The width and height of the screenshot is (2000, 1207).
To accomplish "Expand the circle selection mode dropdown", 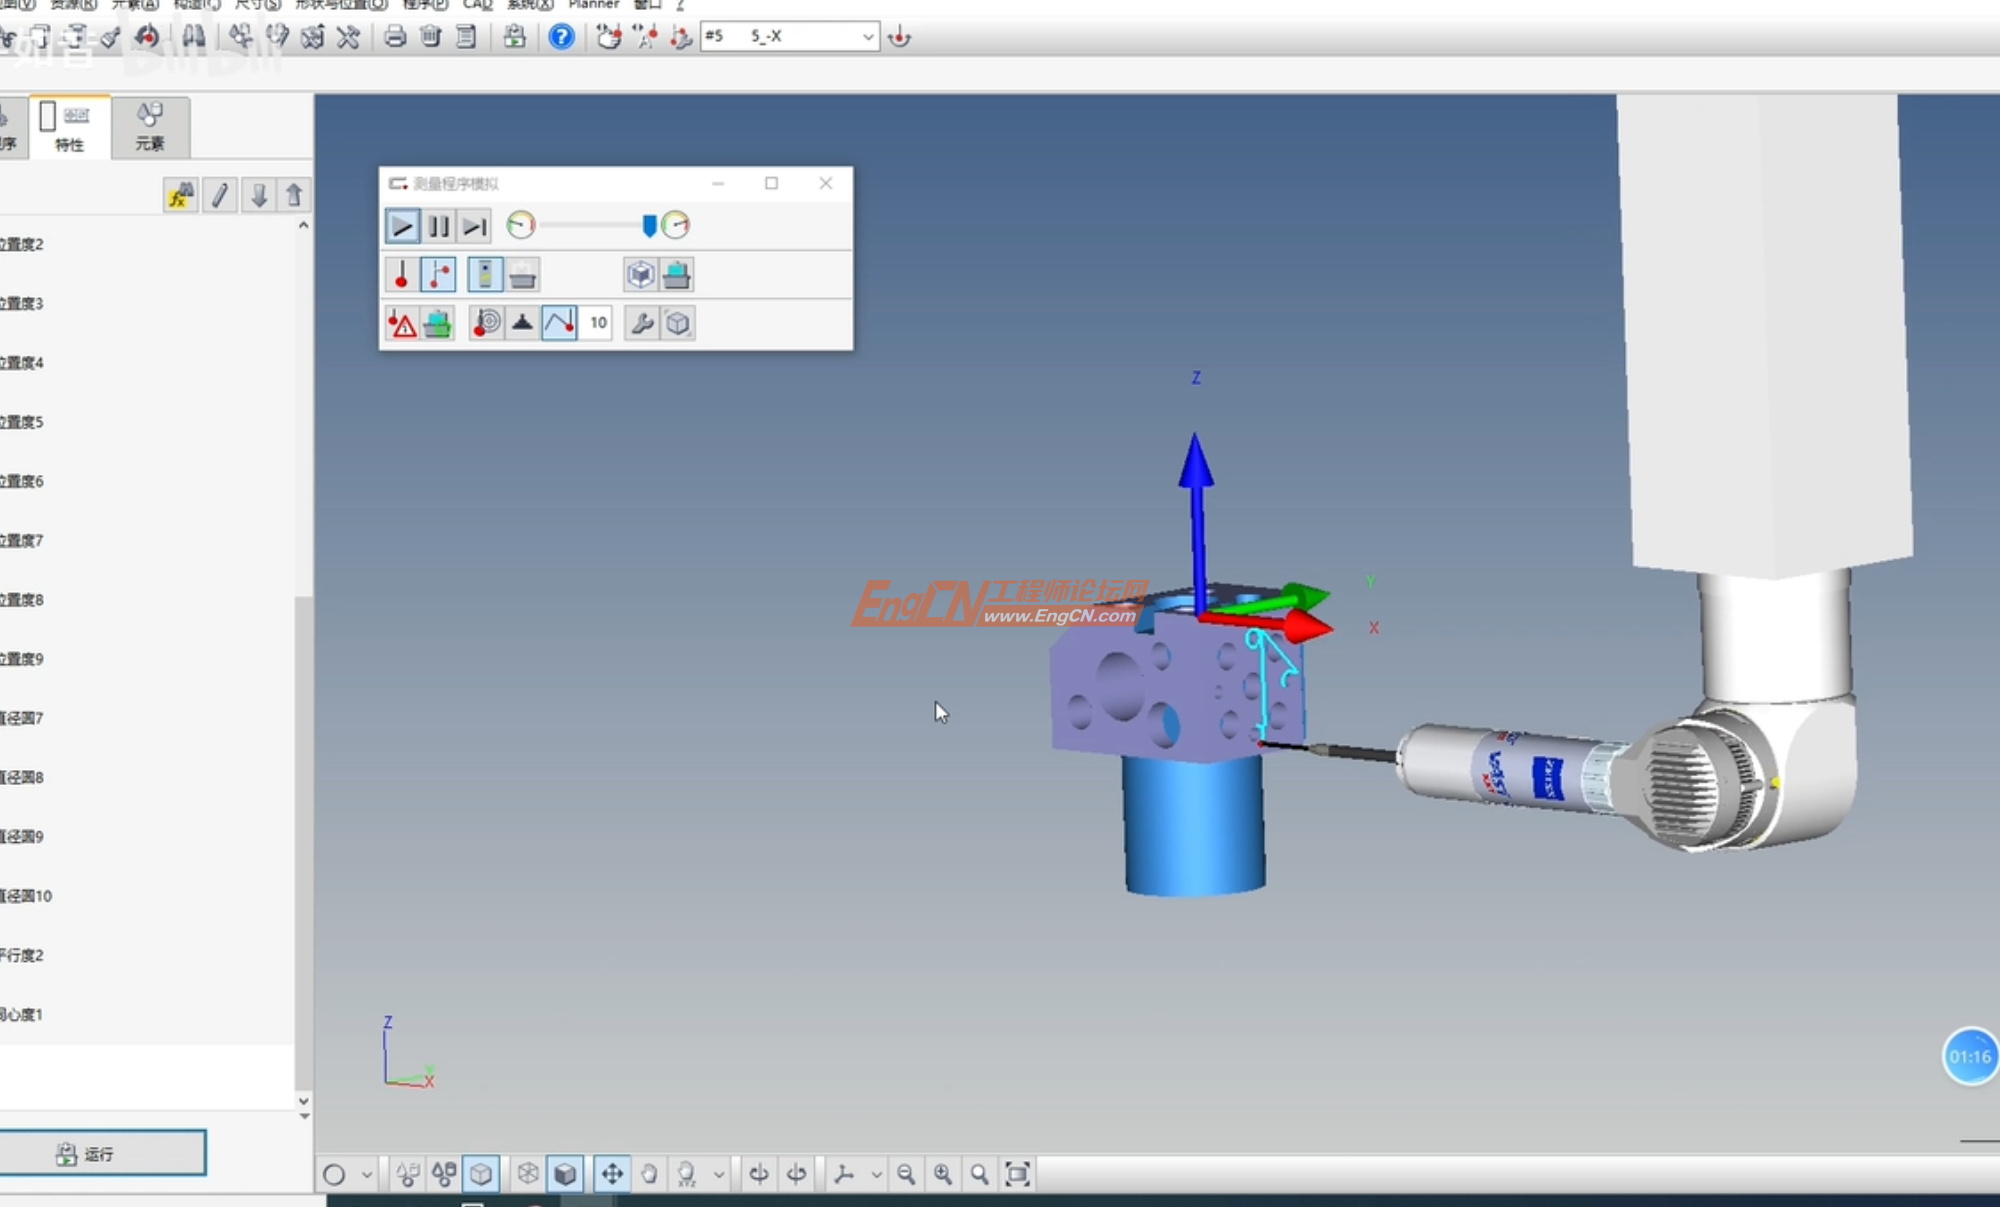I will pyautogui.click(x=367, y=1175).
